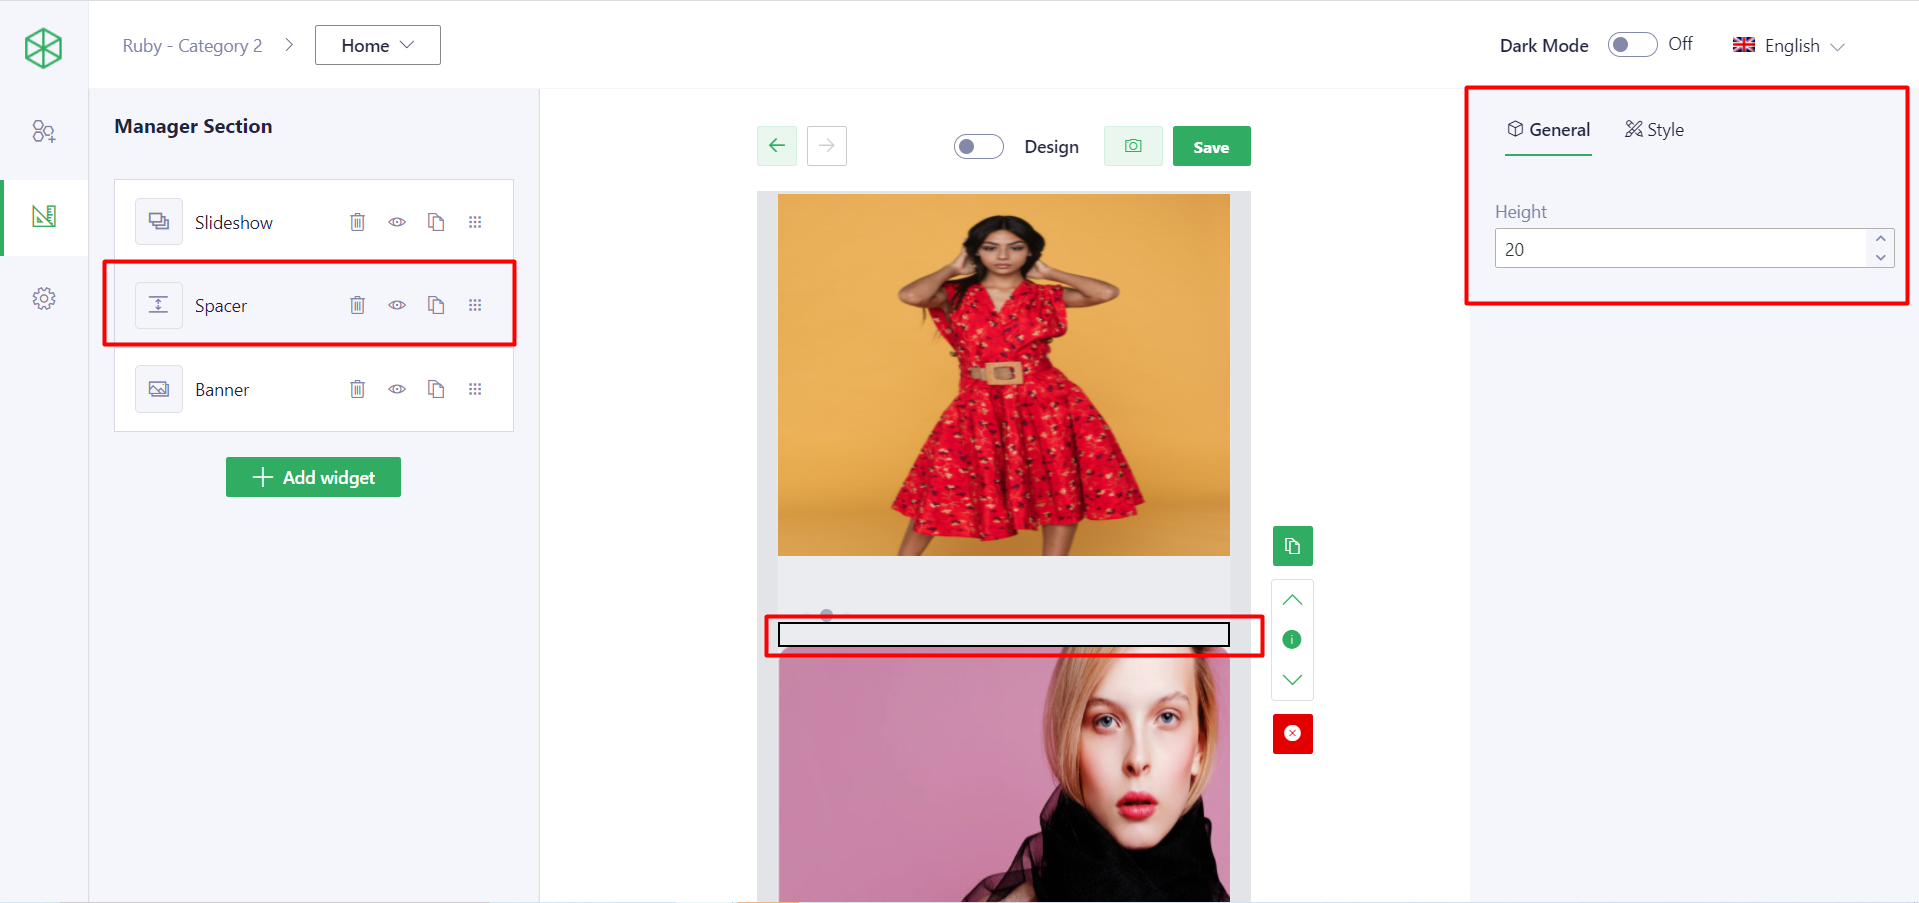Toggle visibility of the Banner widget
The width and height of the screenshot is (1919, 903).
point(397,389)
